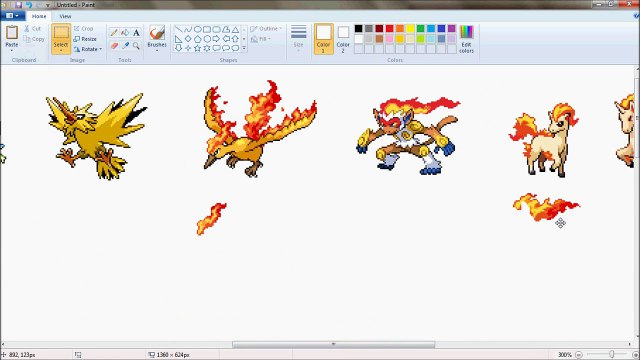Save using the title bar Save icon
This screenshot has height=360, width=640.
coord(18,5)
